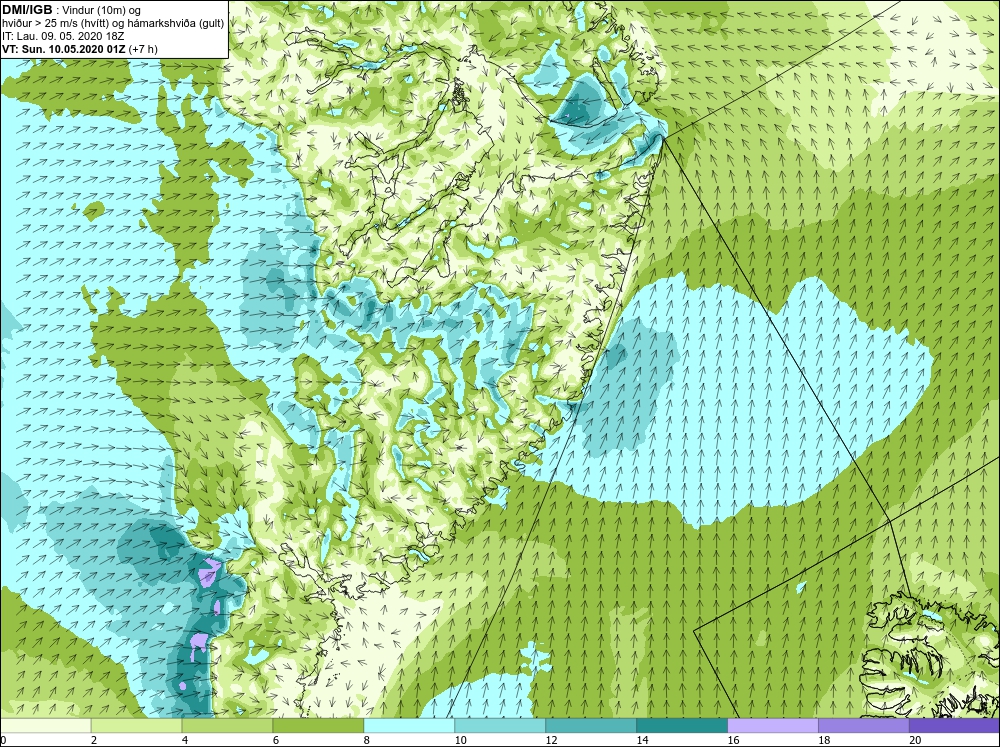The image size is (1000, 747).
Task: Click the legend scale number "4"
Action: pyautogui.click(x=185, y=740)
